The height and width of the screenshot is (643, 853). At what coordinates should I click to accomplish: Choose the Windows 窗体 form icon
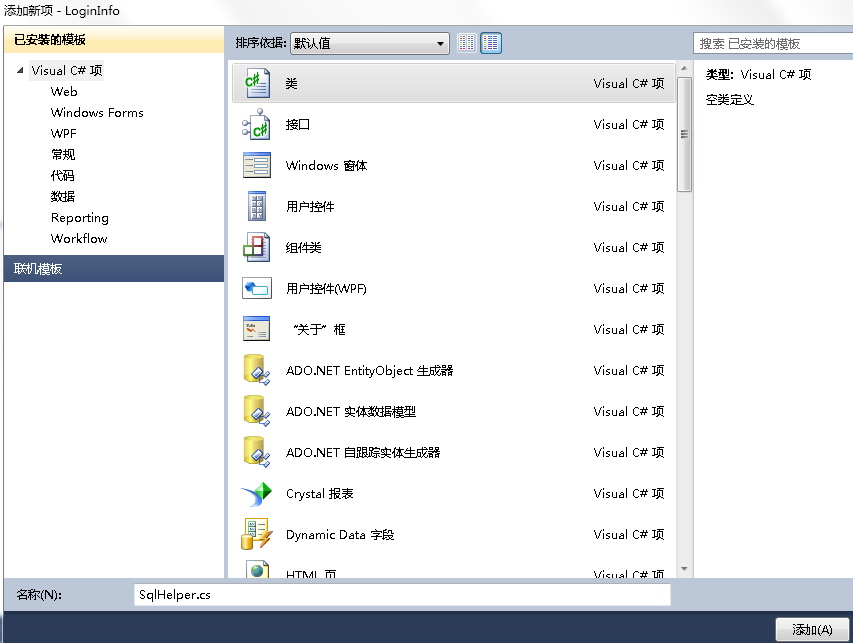256,165
